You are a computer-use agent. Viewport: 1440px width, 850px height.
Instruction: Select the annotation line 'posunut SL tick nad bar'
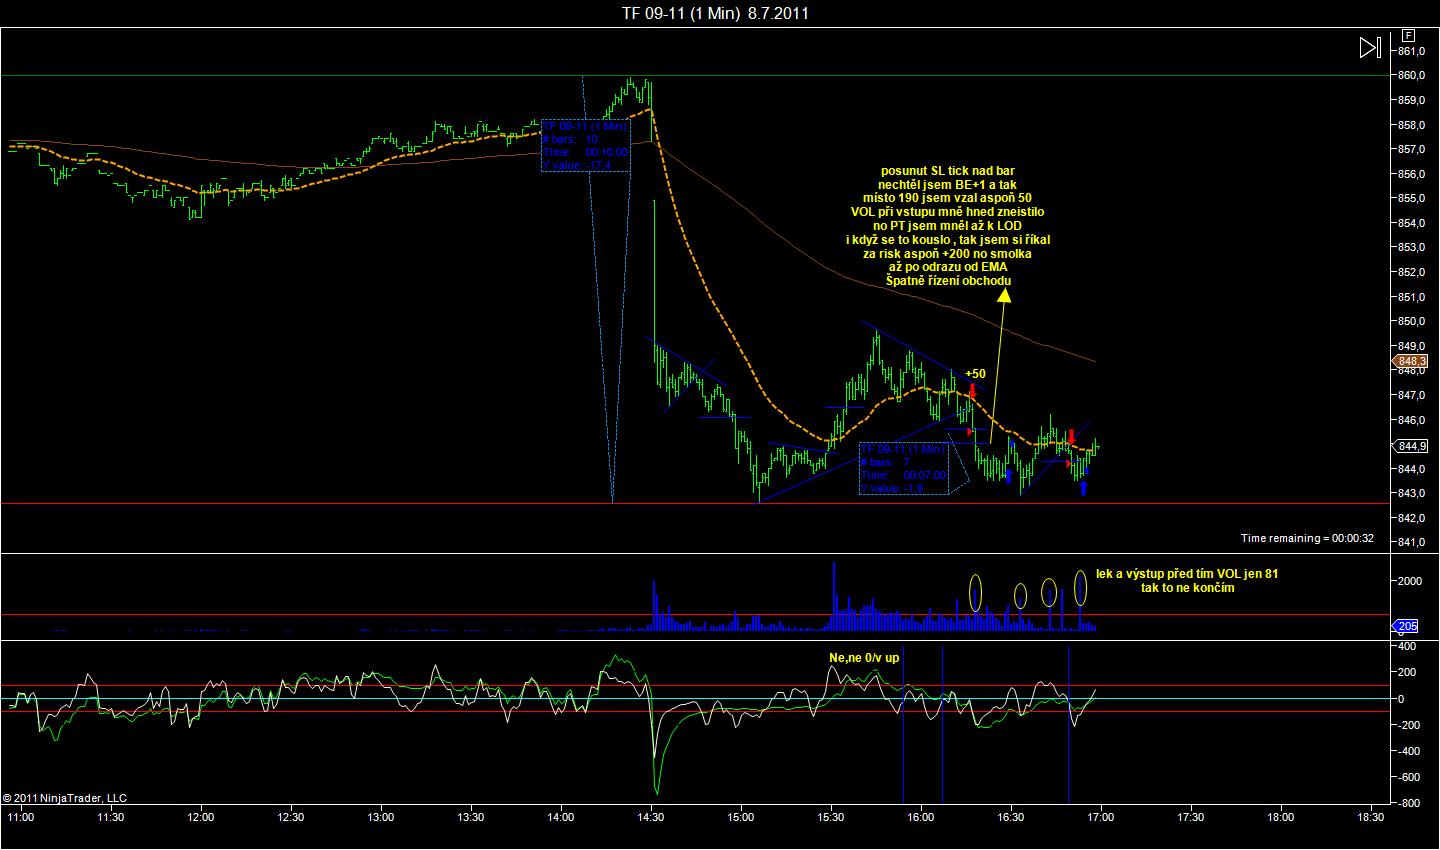(947, 172)
